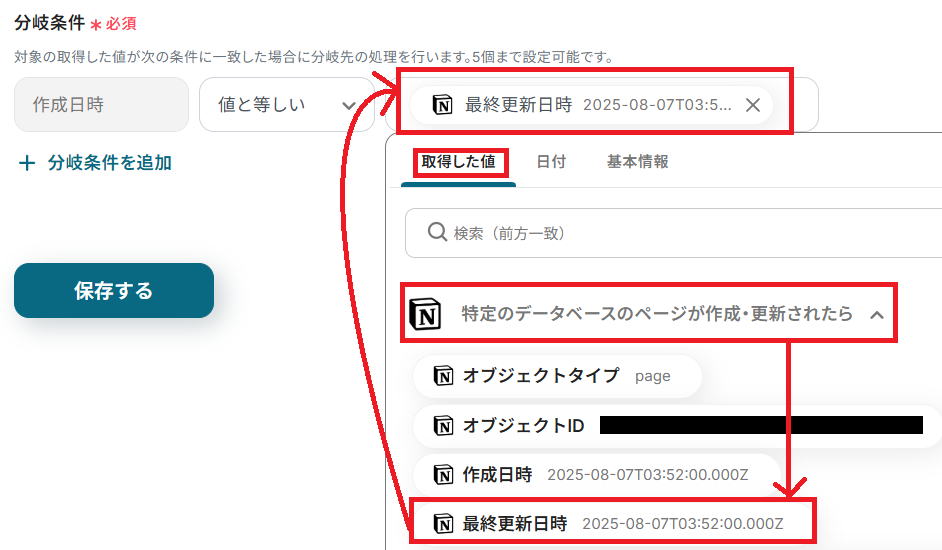Screen dimensions: 942x550
Task: Add a new condition via 分岐条件を追加
Action: (96, 163)
